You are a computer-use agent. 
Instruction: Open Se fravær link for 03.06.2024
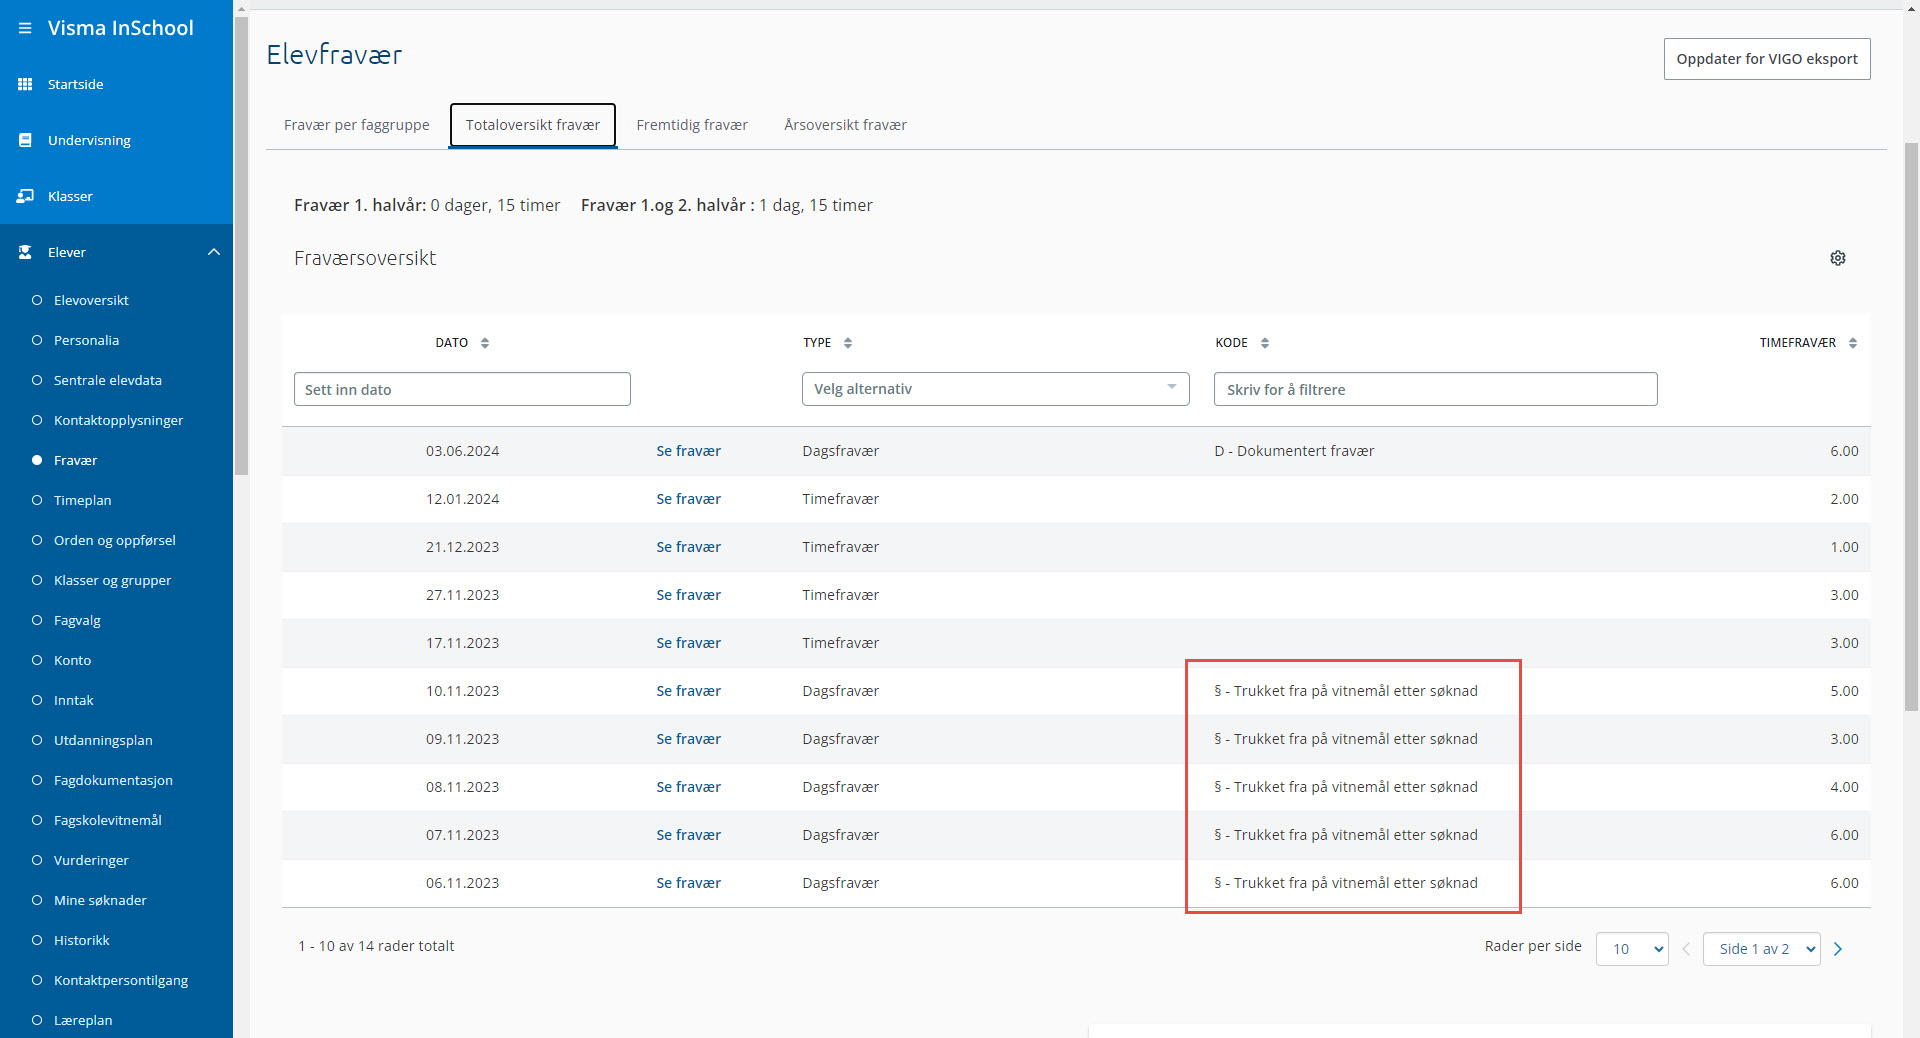click(688, 451)
